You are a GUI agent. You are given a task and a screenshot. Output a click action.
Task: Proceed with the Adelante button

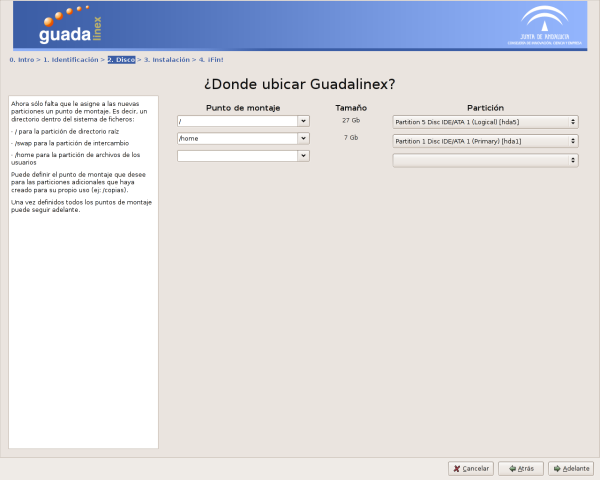coord(571,467)
